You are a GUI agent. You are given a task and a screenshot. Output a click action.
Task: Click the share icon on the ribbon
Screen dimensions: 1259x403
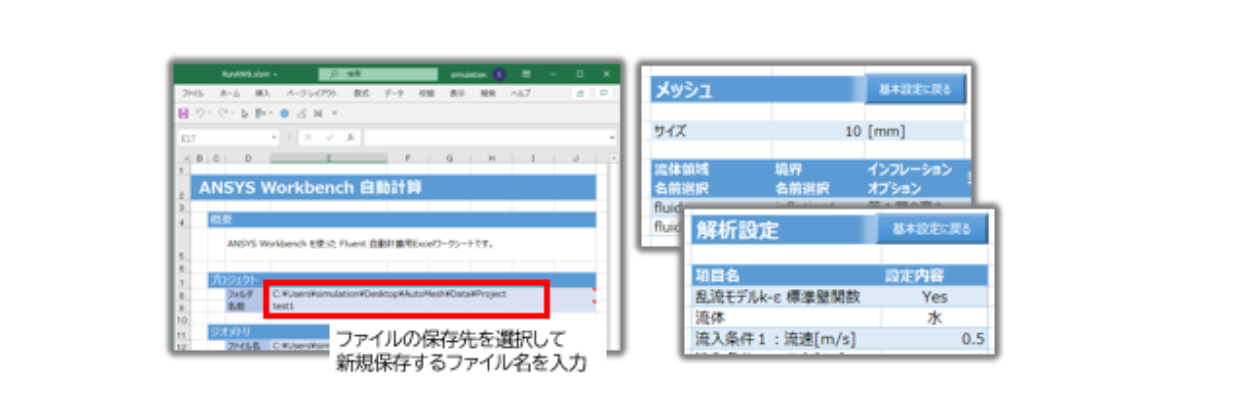tap(580, 93)
